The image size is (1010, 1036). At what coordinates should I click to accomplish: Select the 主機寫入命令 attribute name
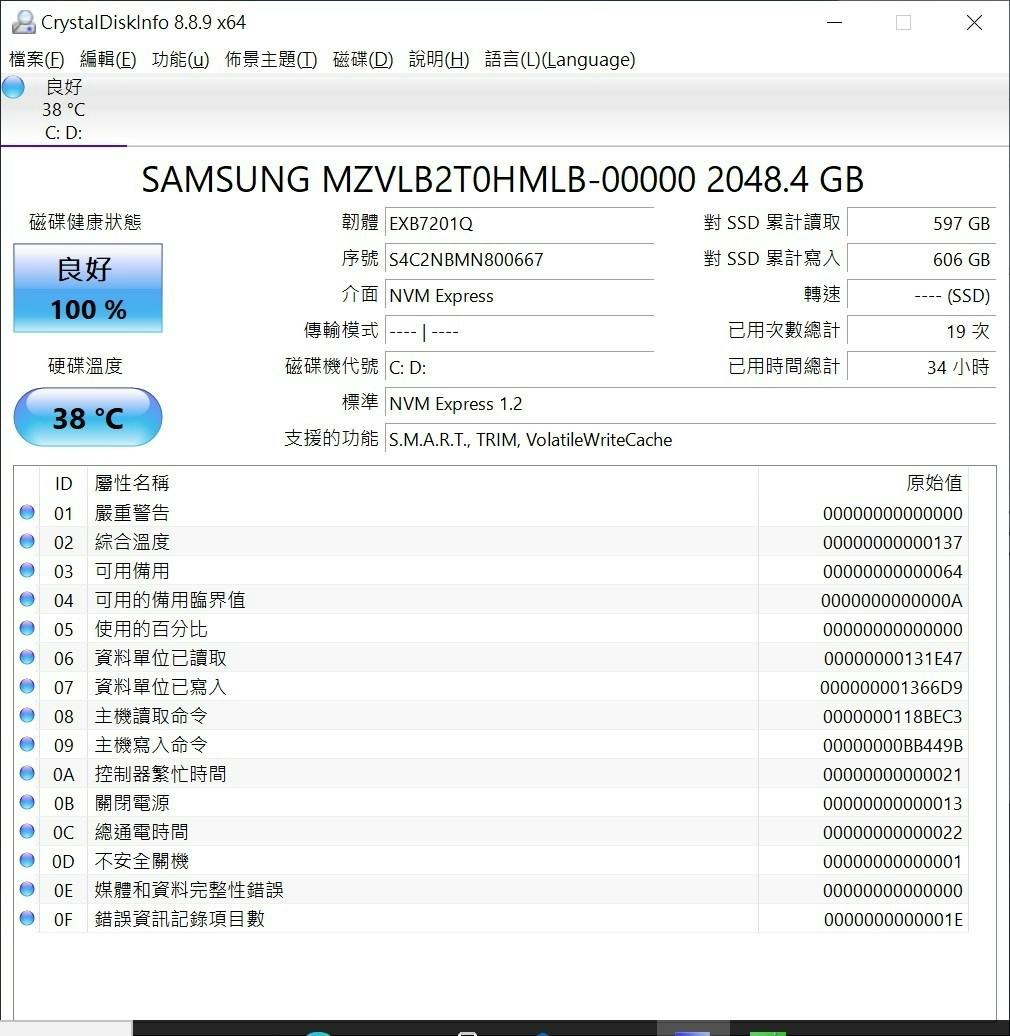[x=151, y=745]
